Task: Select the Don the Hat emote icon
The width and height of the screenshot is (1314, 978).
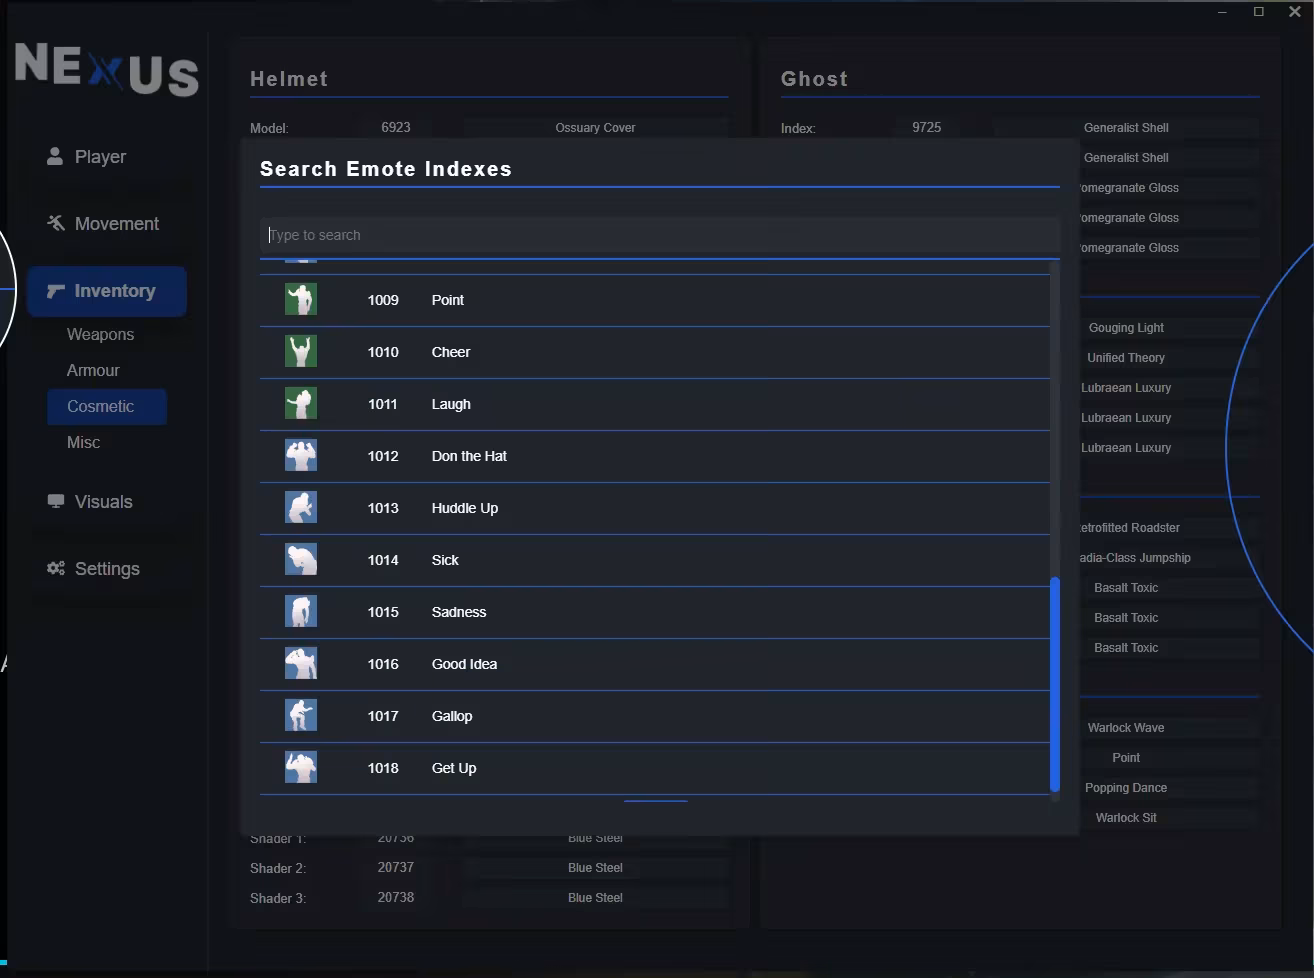Action: coord(301,456)
